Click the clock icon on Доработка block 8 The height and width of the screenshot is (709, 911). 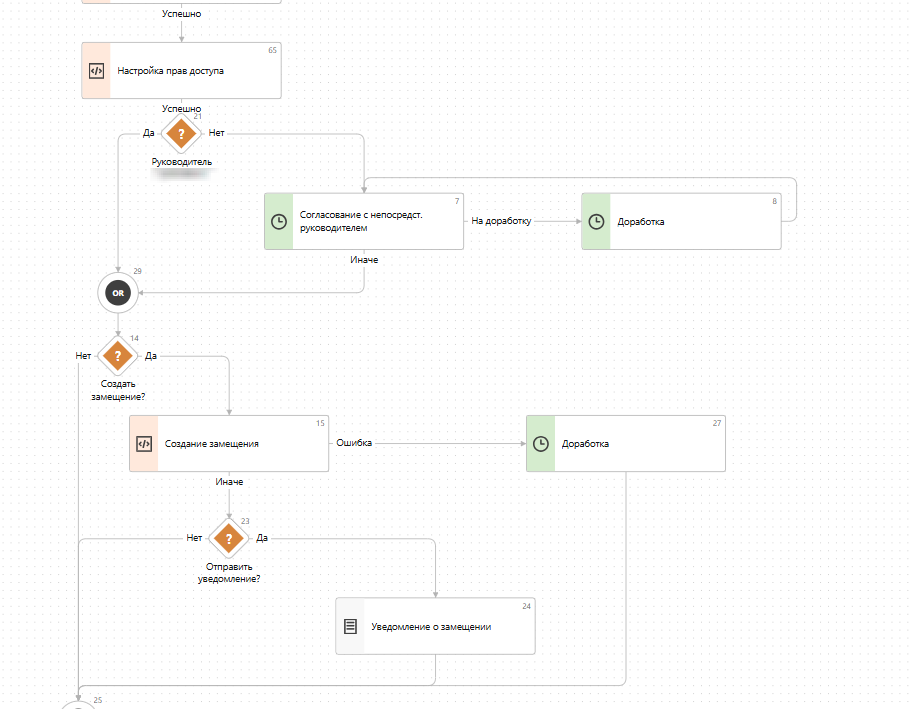coord(596,222)
